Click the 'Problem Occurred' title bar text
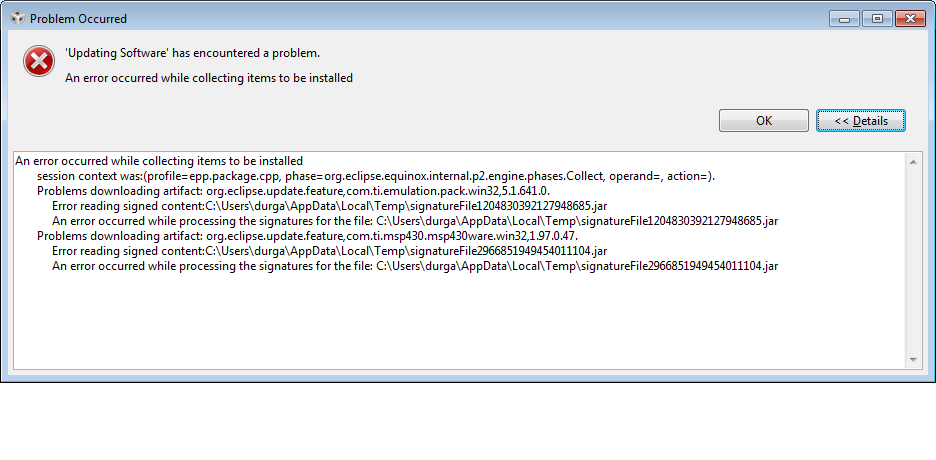This screenshot has height=460, width=936. 78,19
